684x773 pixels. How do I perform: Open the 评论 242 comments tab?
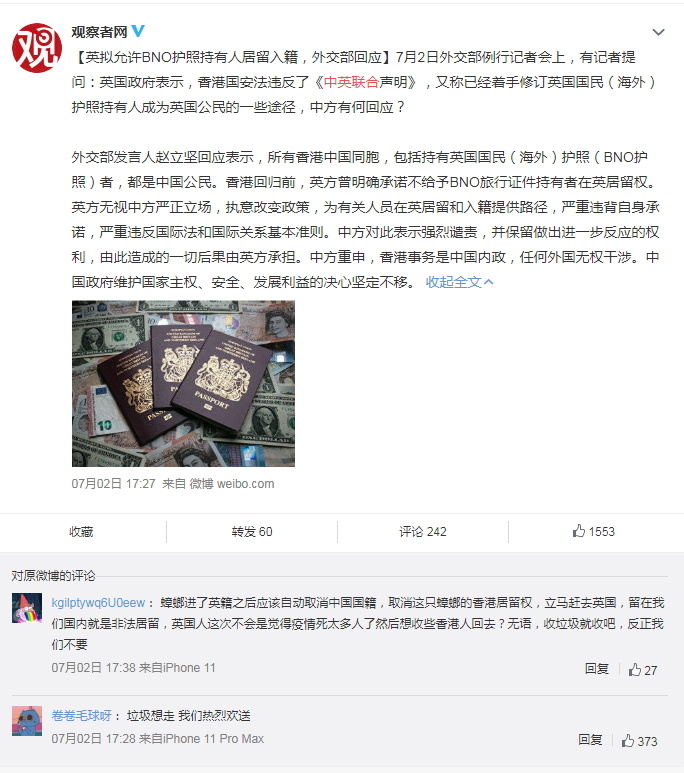click(x=423, y=531)
